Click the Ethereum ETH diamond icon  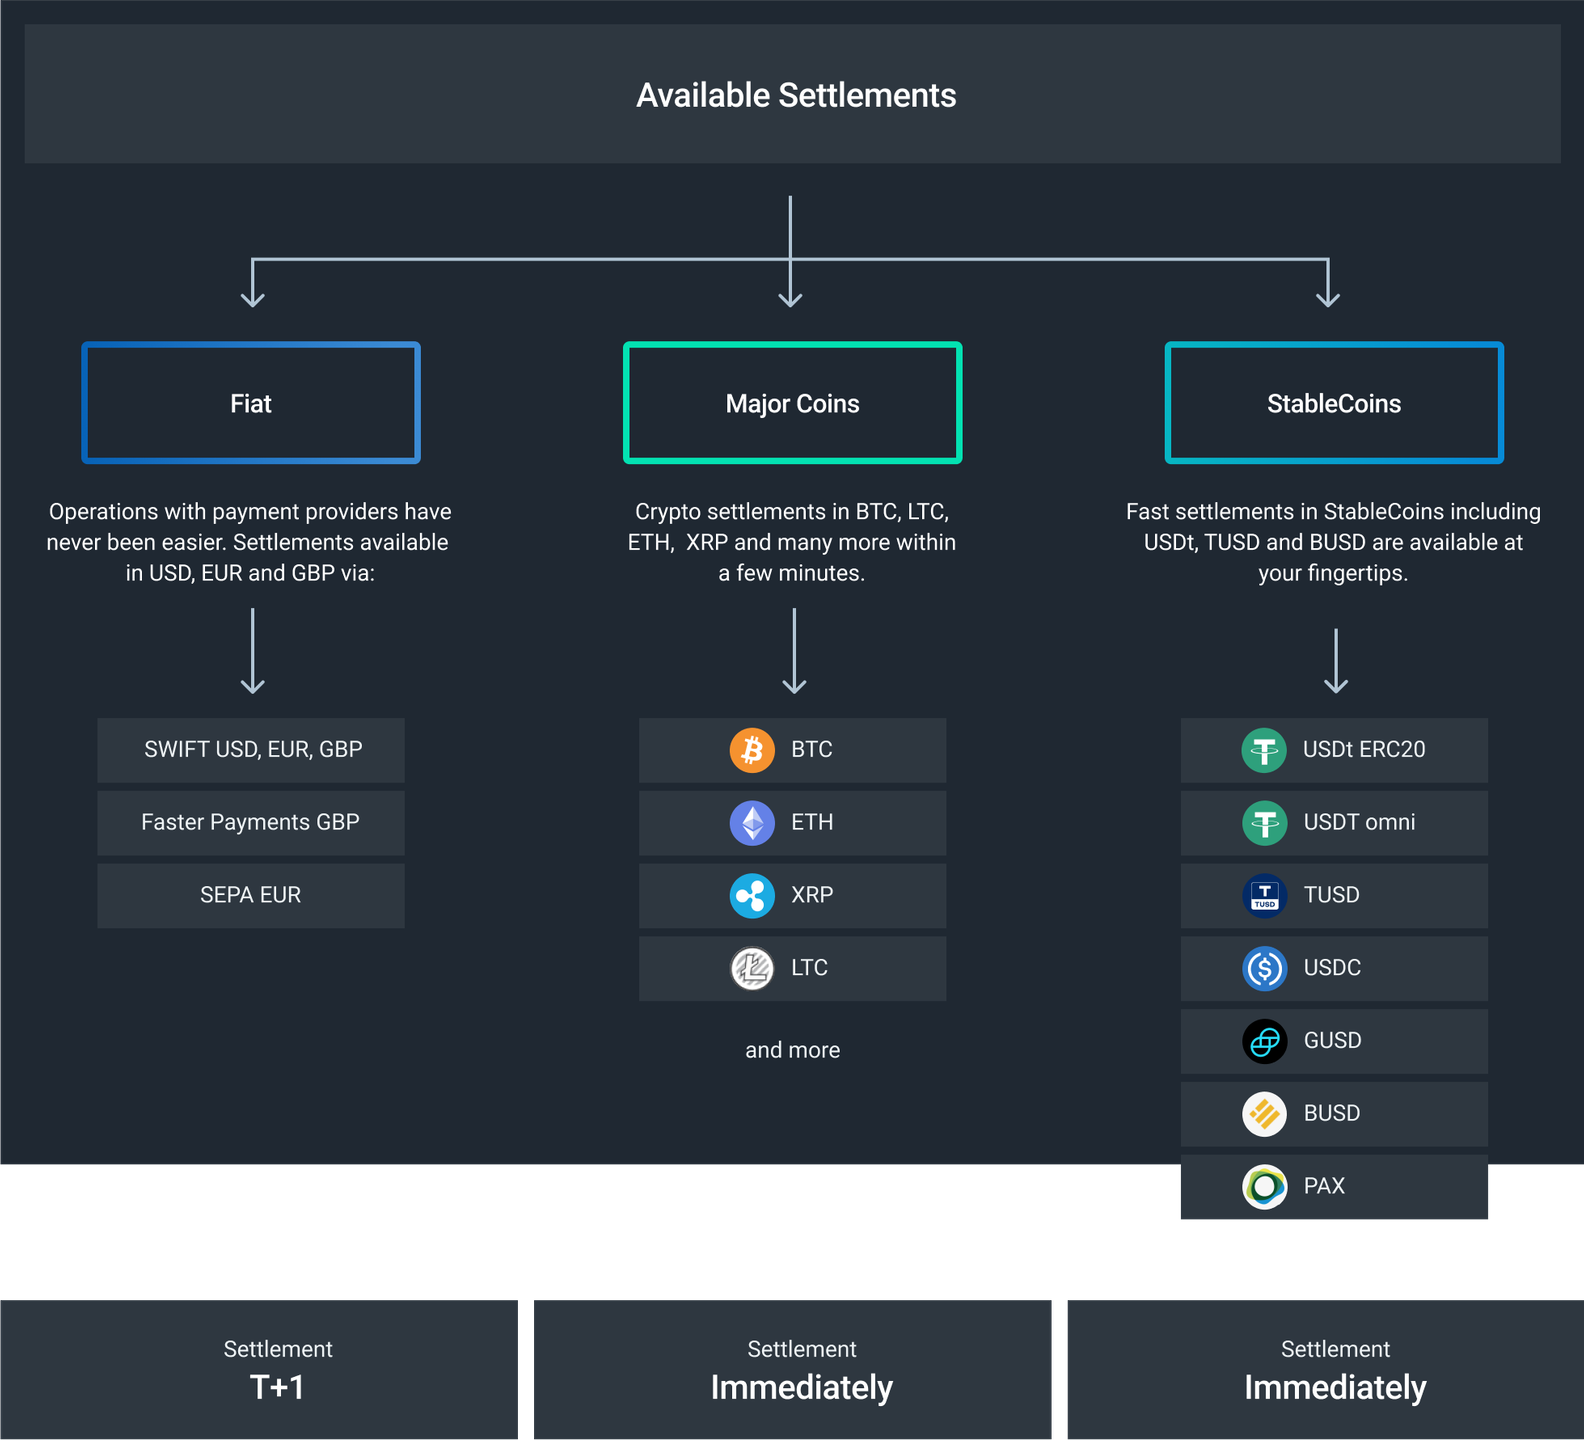click(752, 823)
